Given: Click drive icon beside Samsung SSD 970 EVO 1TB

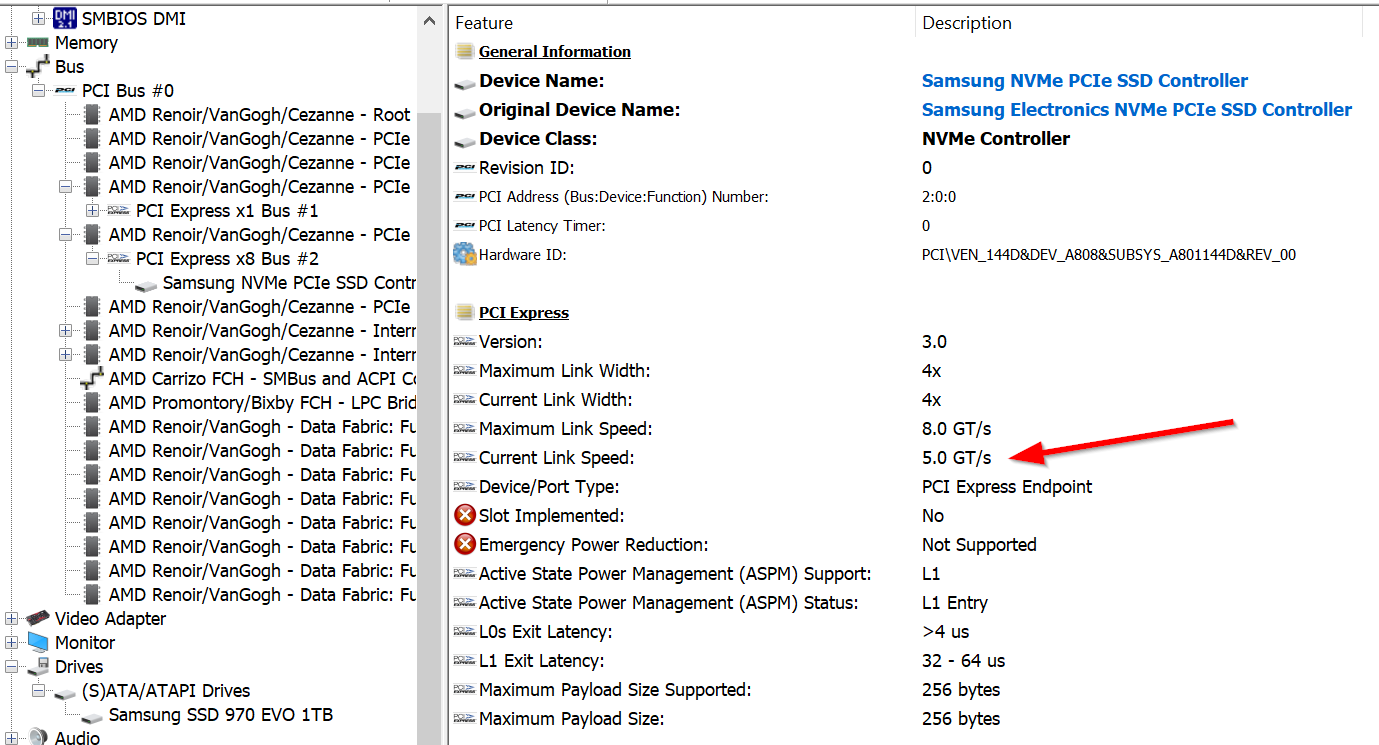Looking at the screenshot, I should [x=92, y=717].
